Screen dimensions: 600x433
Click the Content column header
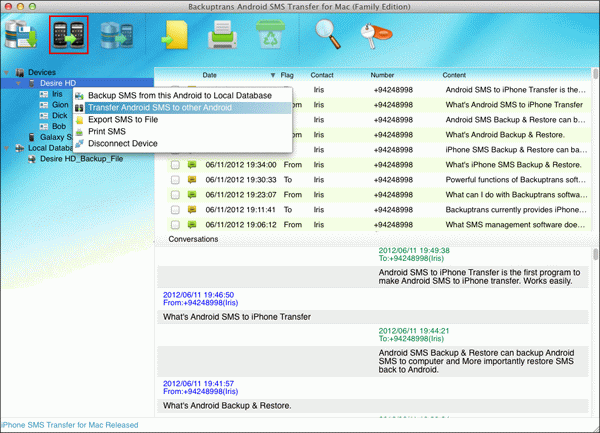click(x=454, y=75)
